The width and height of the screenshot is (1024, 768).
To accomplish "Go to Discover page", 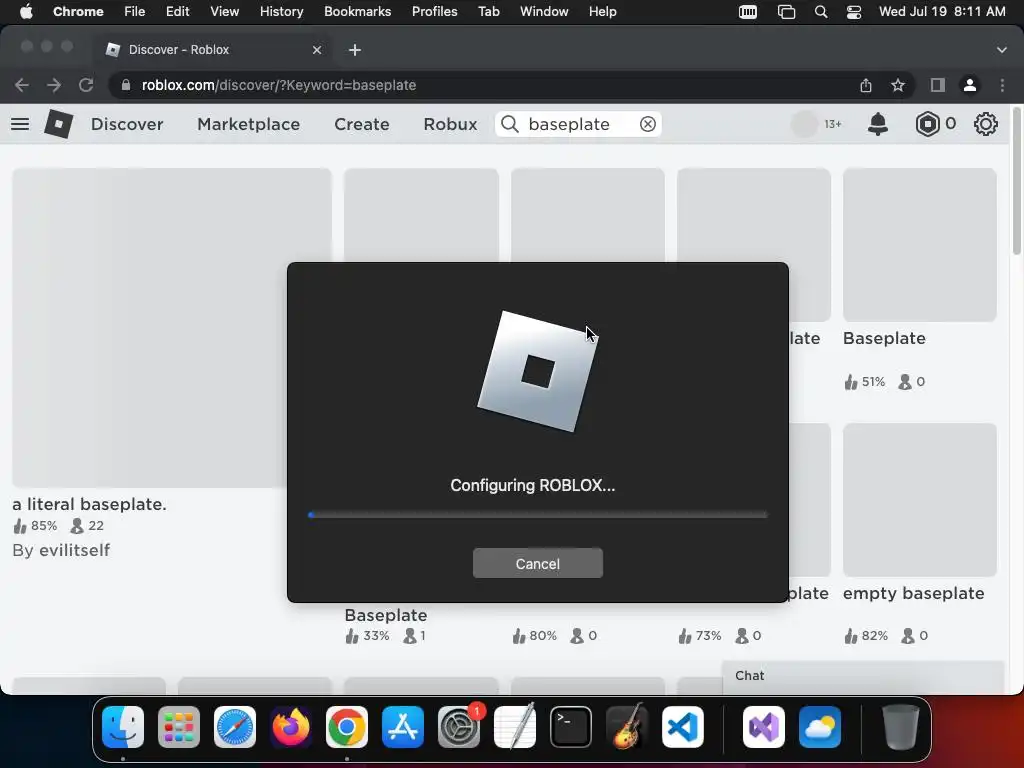I will click(x=127, y=124).
